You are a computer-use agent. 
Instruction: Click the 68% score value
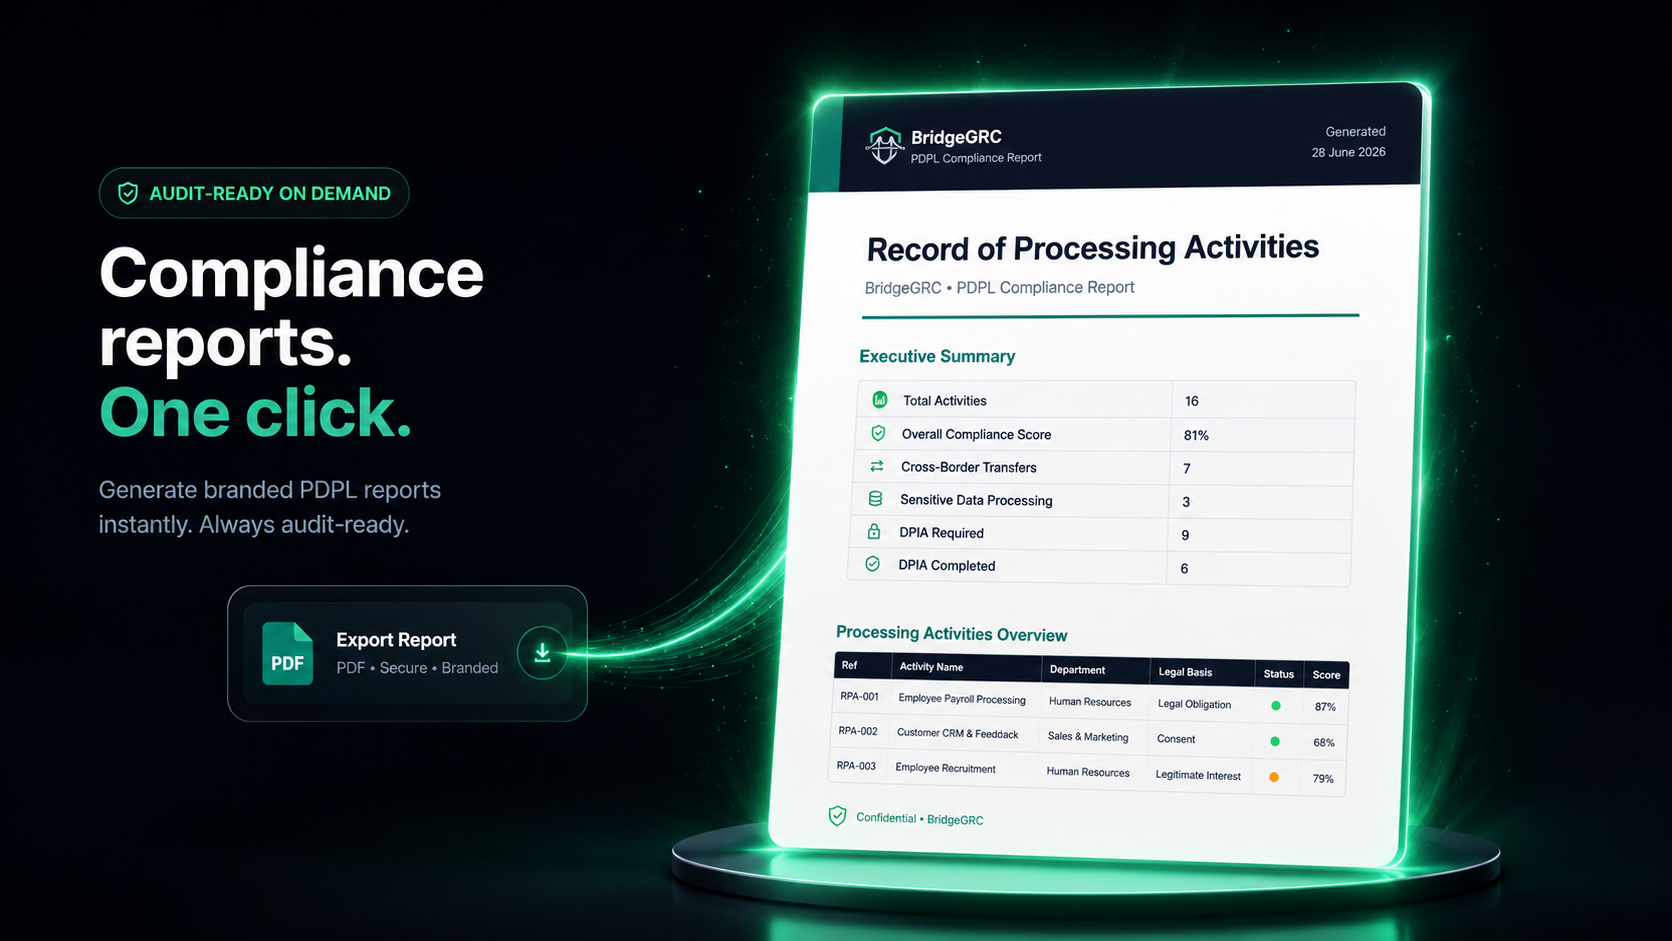click(x=1324, y=743)
